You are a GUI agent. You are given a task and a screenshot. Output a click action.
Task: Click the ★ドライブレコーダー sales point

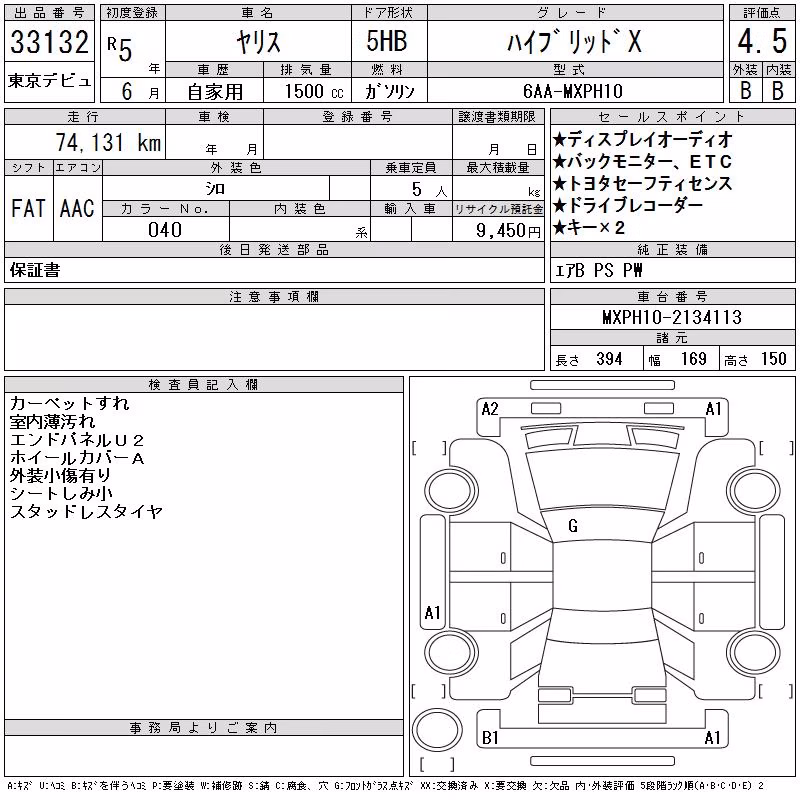pyautogui.click(x=628, y=205)
